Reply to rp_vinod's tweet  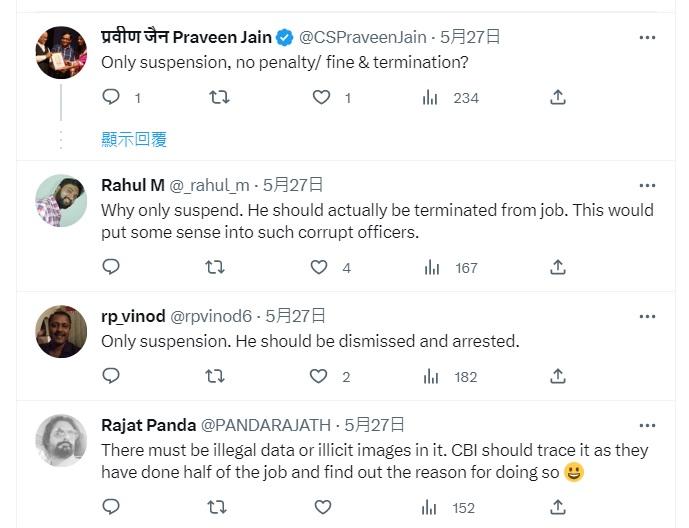tap(111, 377)
